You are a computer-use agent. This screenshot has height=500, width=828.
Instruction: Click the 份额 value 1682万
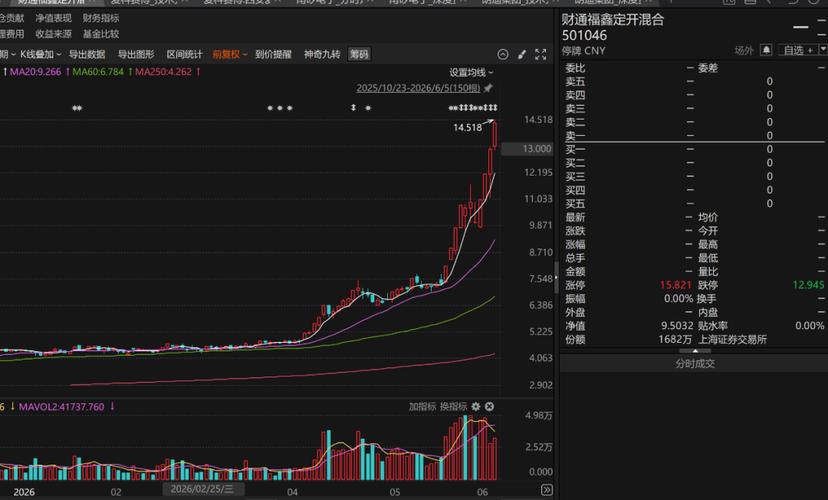pos(675,339)
